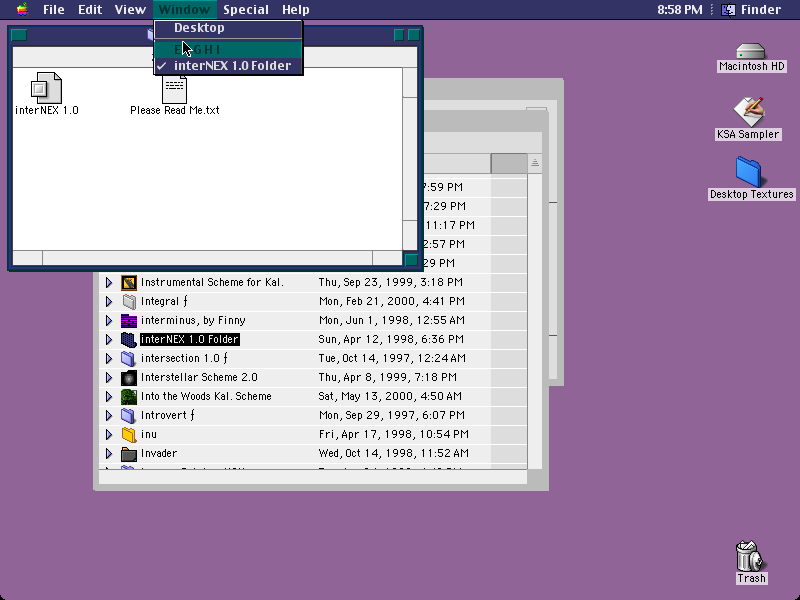800x600 pixels.
Task: Select the KSA Sampler desktop icon
Action: tap(748, 112)
